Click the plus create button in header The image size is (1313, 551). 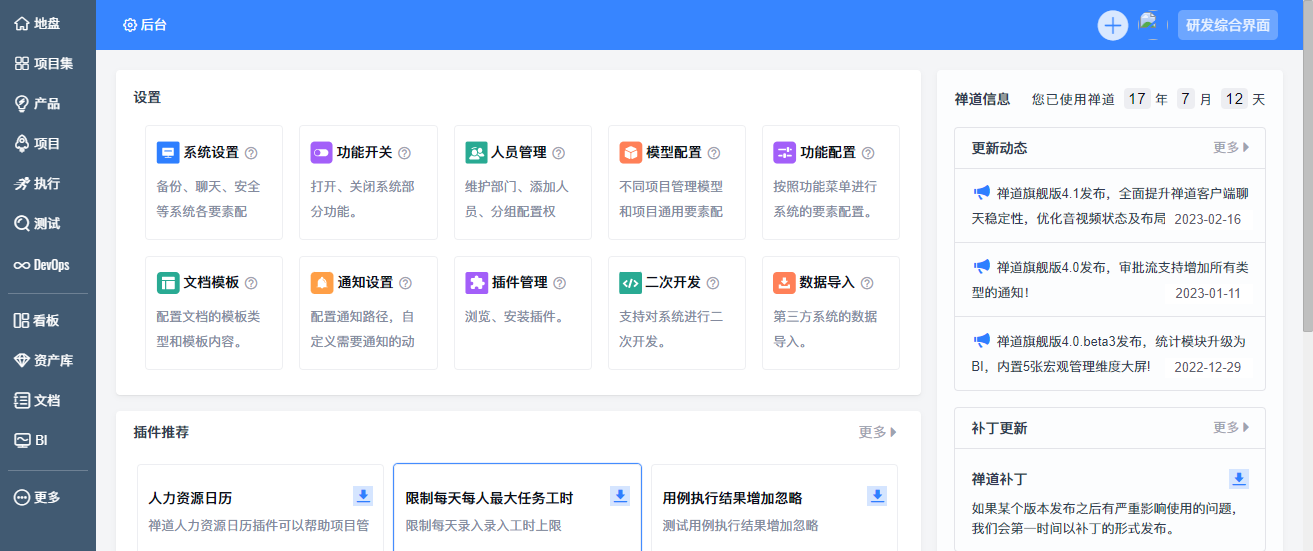tap(1113, 25)
